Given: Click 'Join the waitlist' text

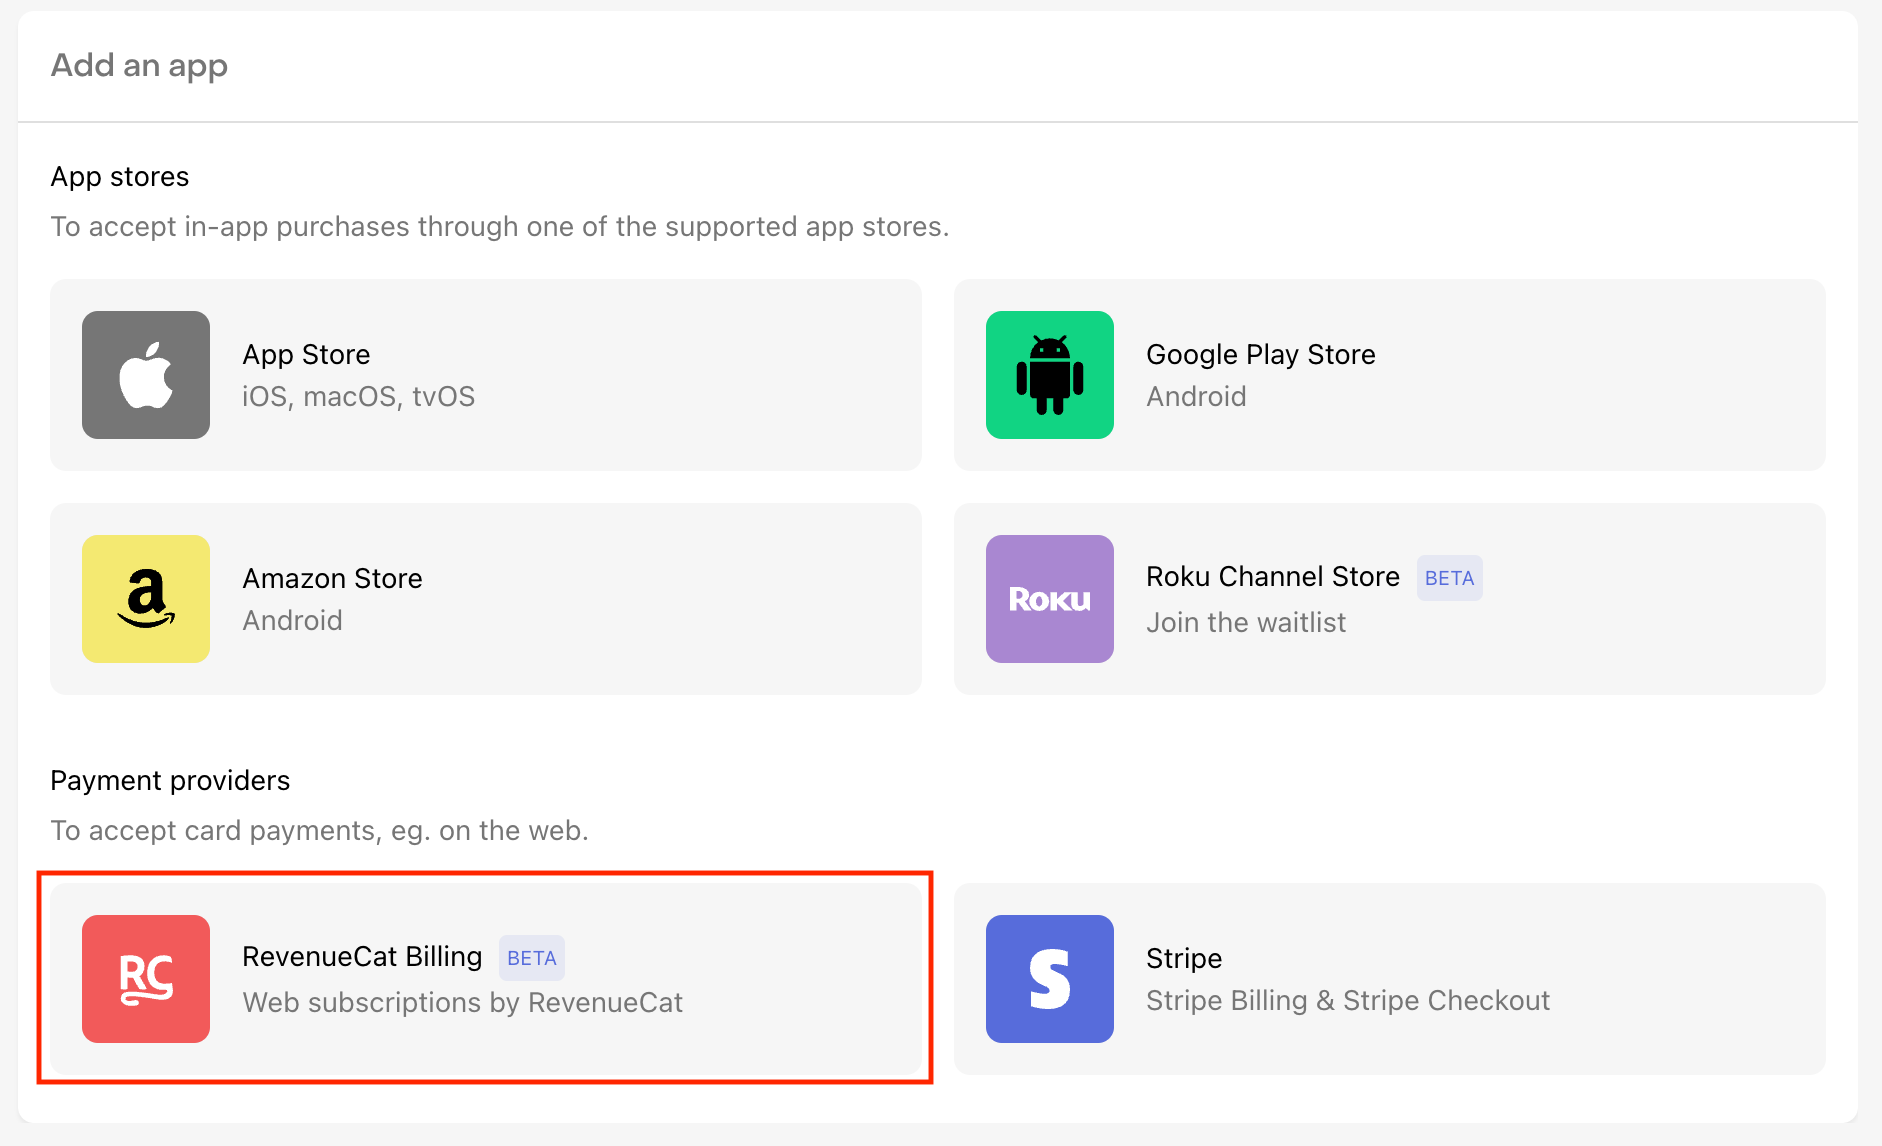Looking at the screenshot, I should click(x=1246, y=623).
